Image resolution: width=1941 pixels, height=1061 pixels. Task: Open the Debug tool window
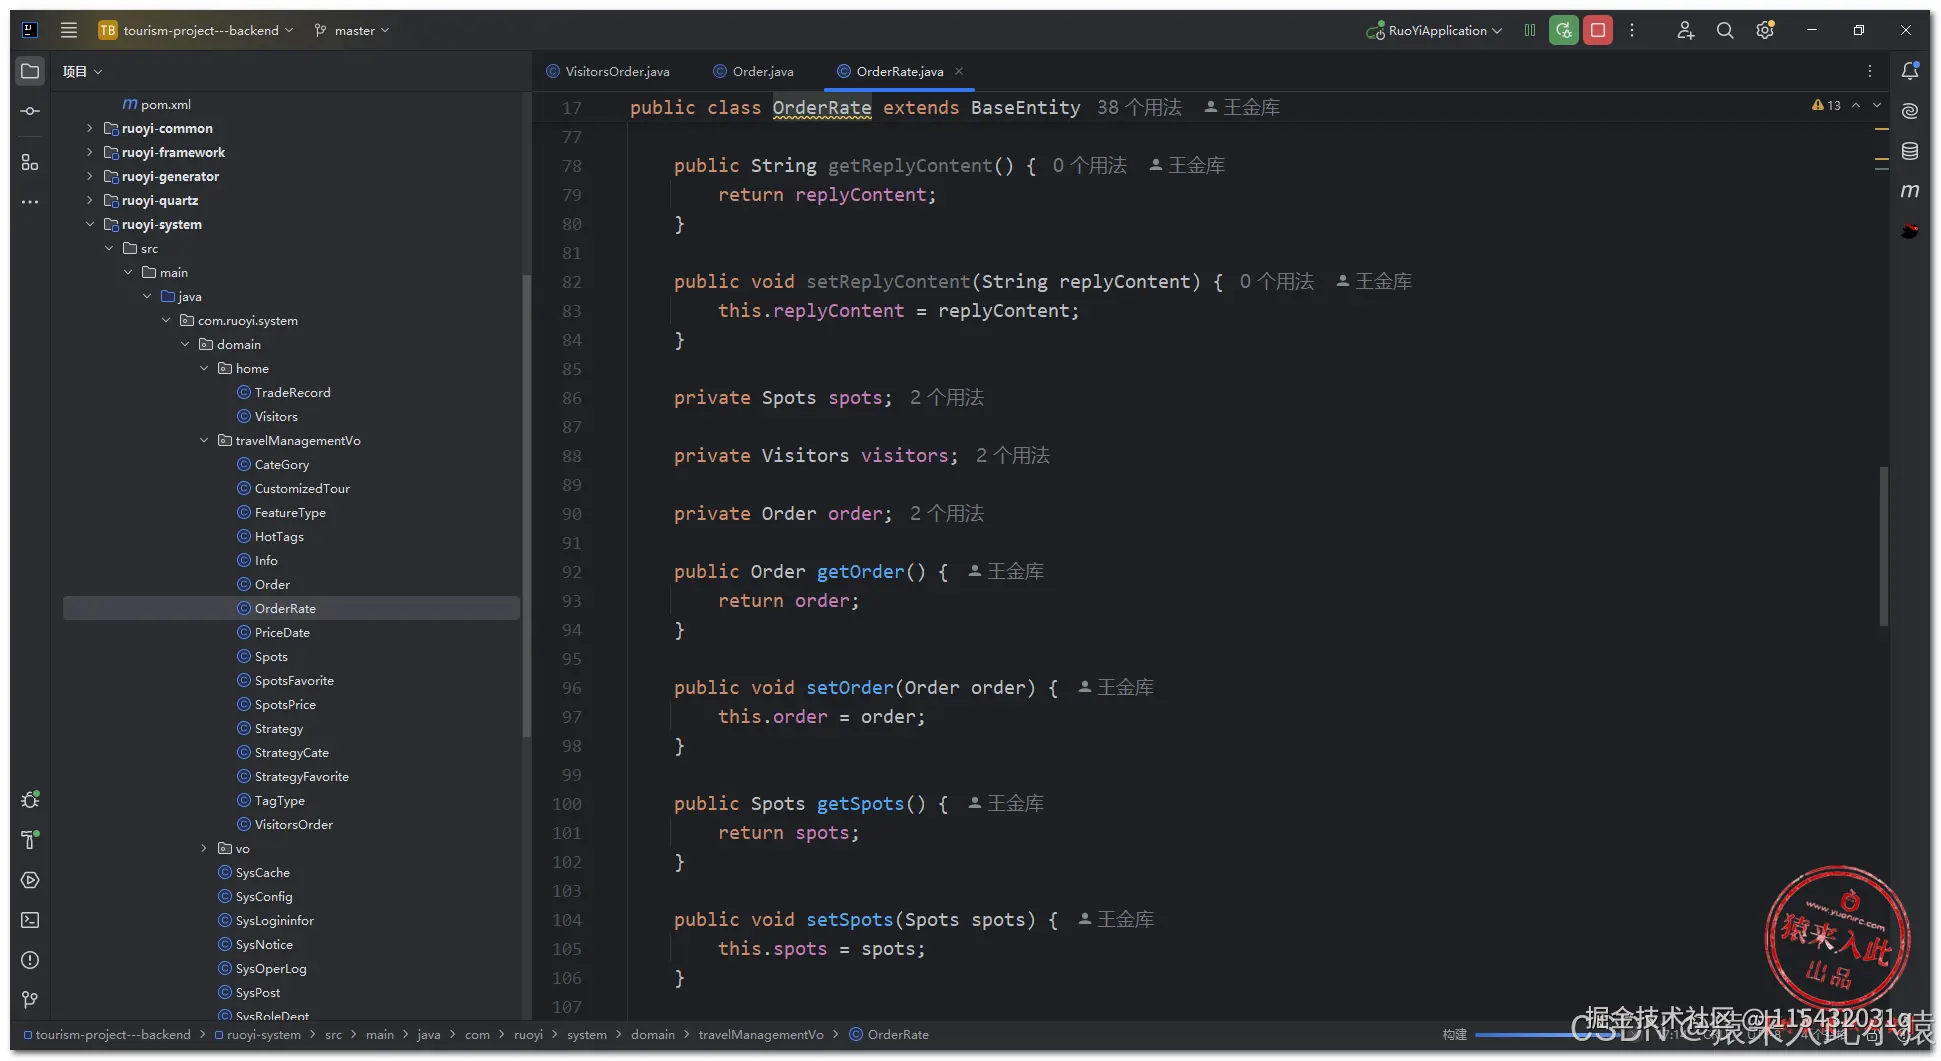(x=30, y=800)
